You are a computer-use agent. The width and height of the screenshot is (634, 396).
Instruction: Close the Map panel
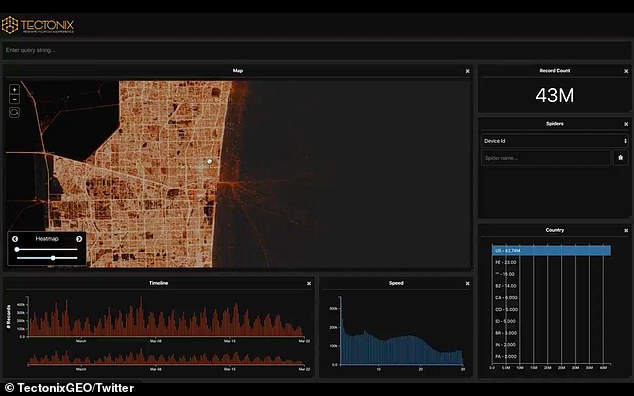(x=467, y=71)
